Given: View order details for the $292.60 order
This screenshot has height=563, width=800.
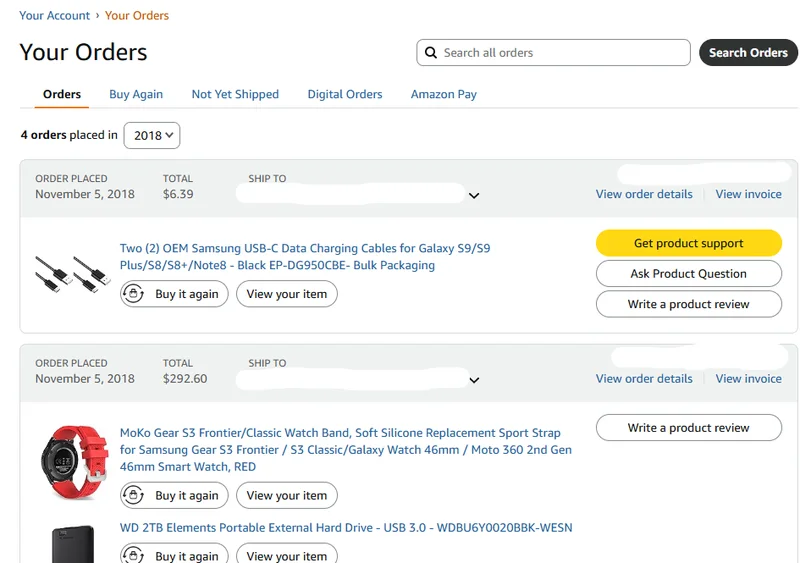Looking at the screenshot, I should click(x=644, y=379).
